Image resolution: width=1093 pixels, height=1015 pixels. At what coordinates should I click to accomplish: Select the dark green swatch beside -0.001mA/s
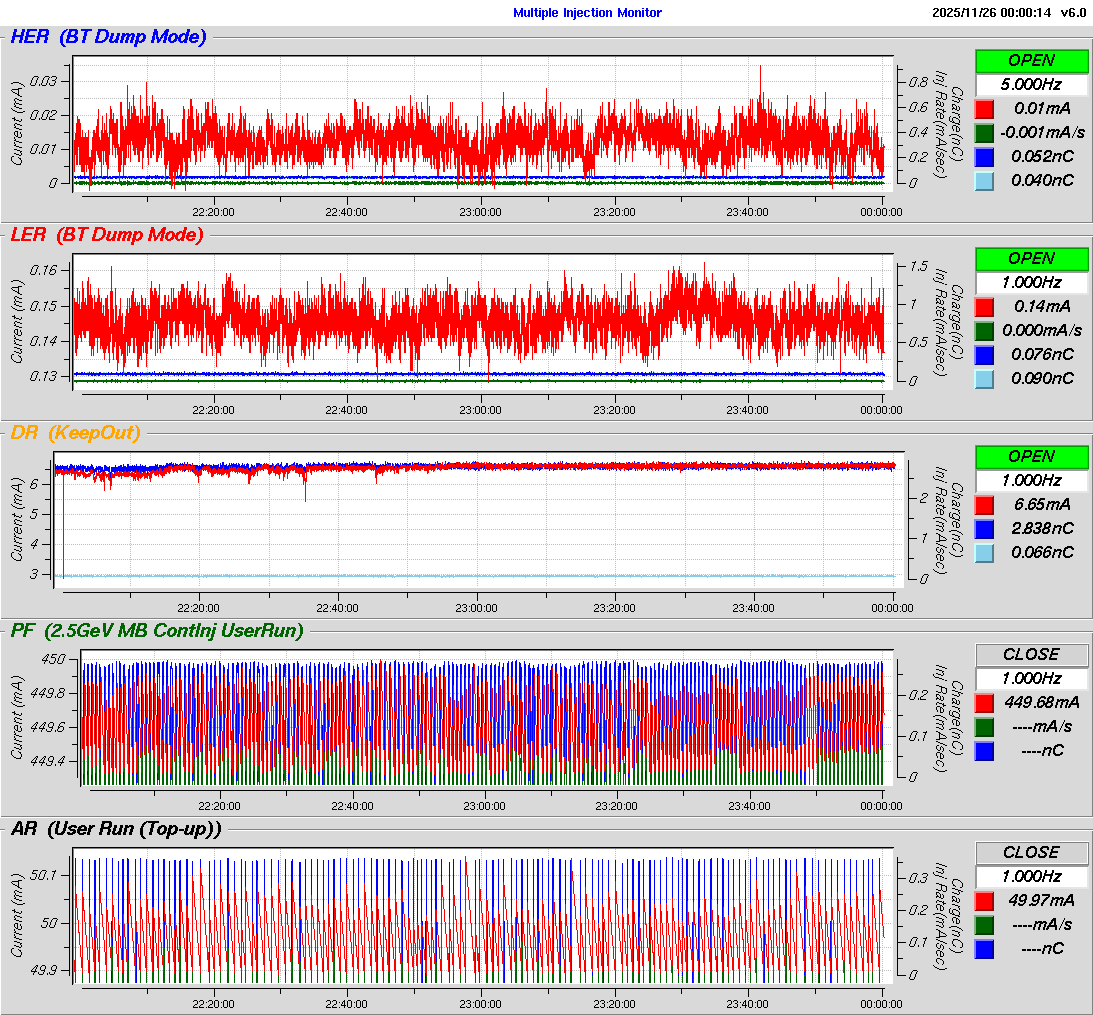tap(985, 133)
